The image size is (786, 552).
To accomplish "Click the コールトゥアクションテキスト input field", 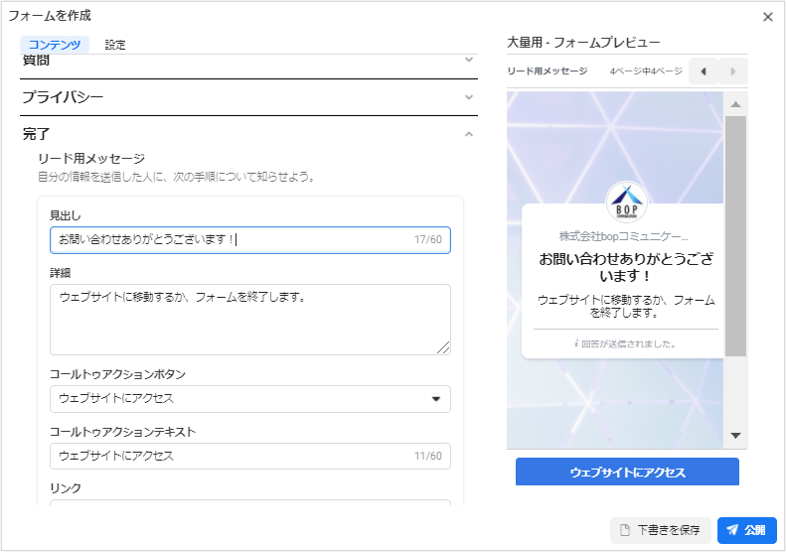I will click(230, 456).
